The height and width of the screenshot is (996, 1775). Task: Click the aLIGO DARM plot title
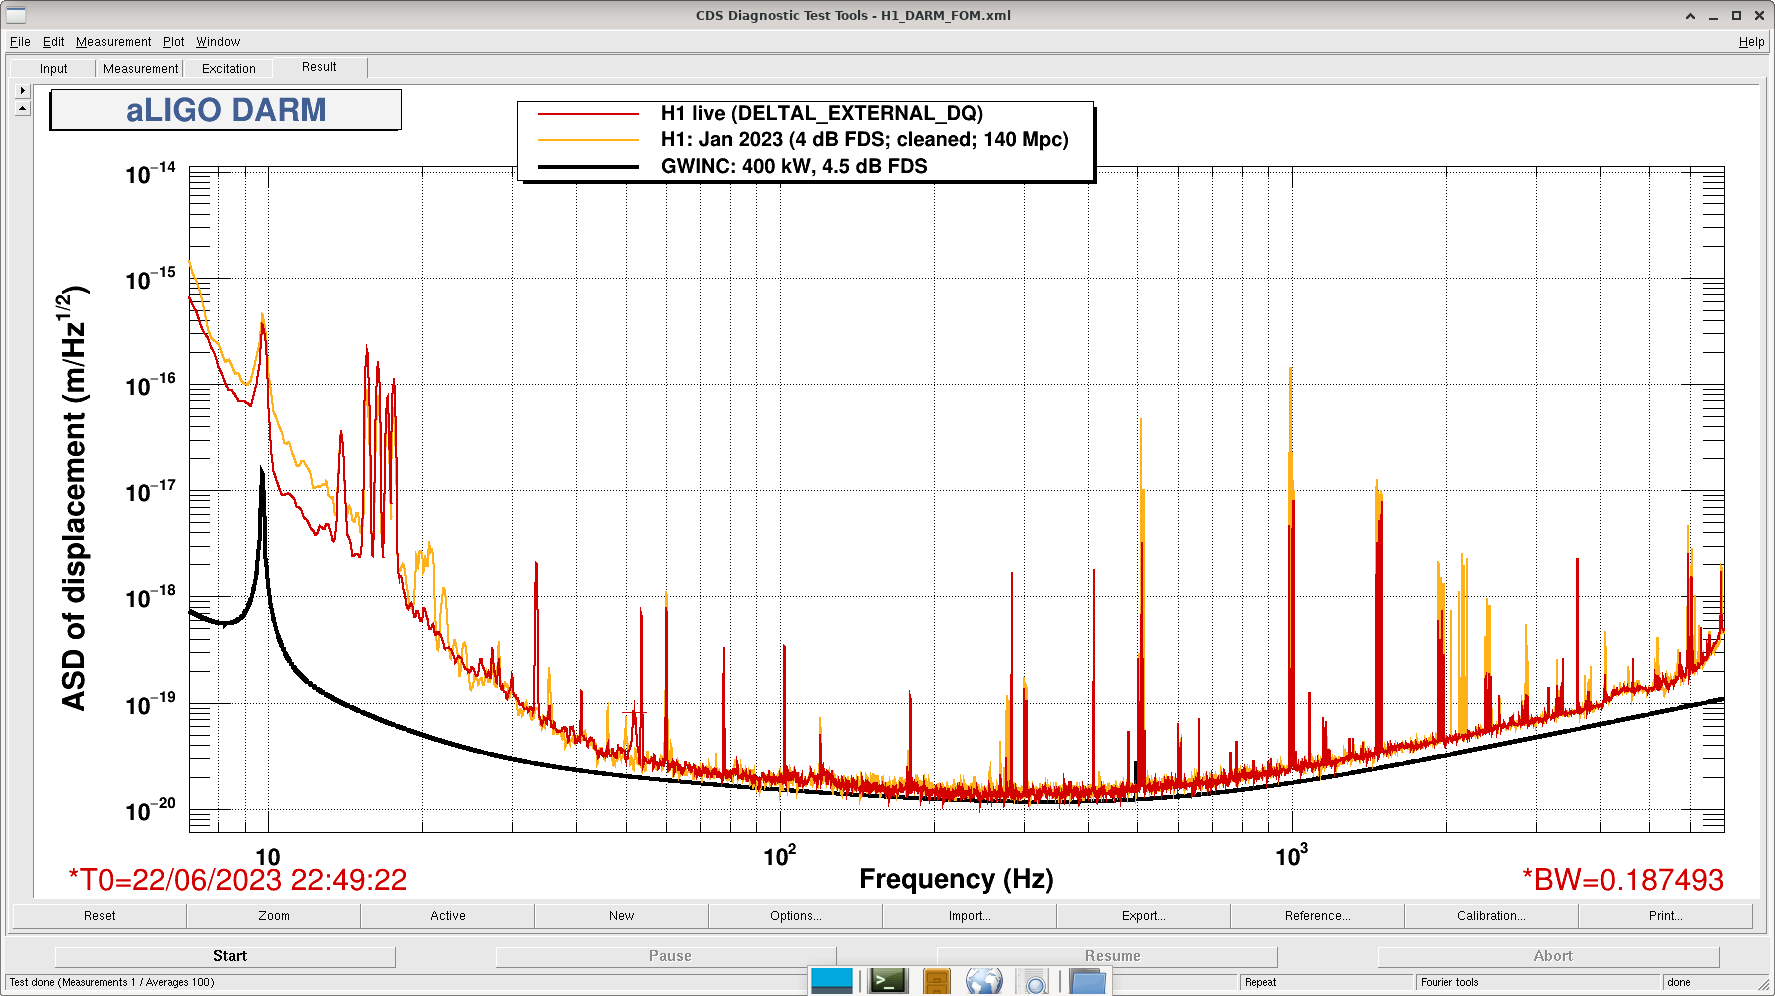(x=226, y=110)
